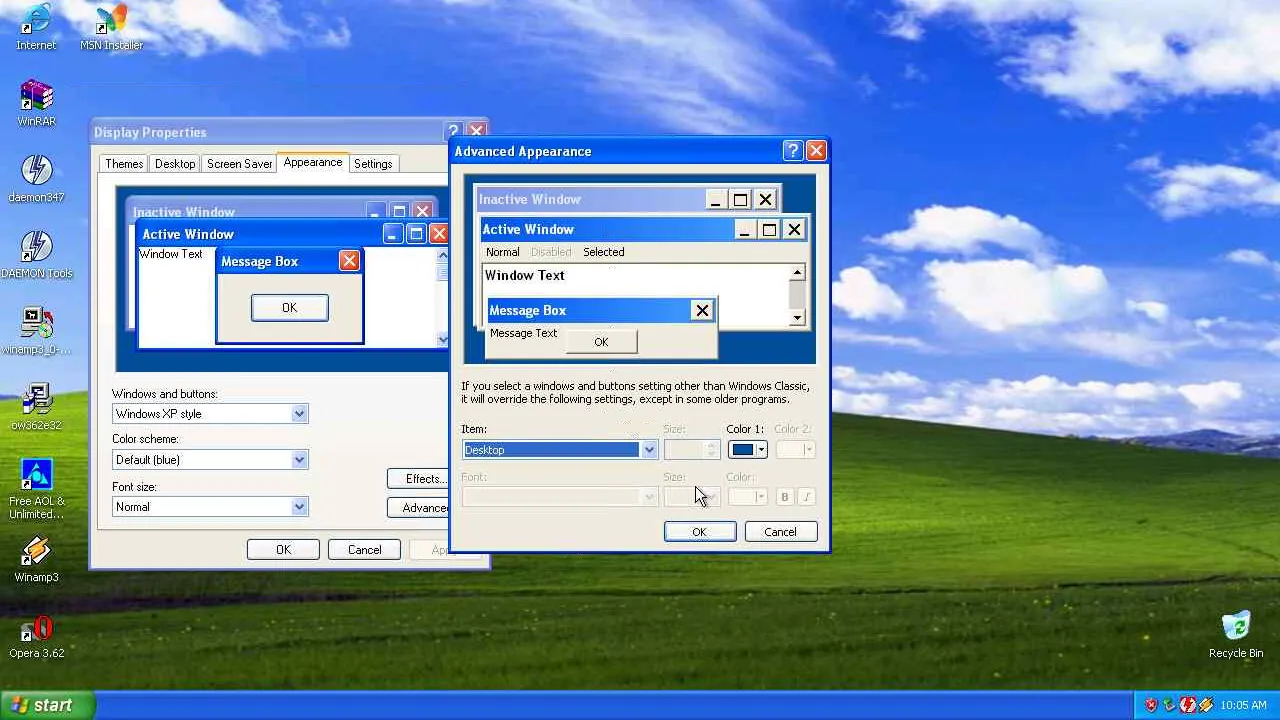Click the Safely Remove Hardware tray icon

(1169, 705)
